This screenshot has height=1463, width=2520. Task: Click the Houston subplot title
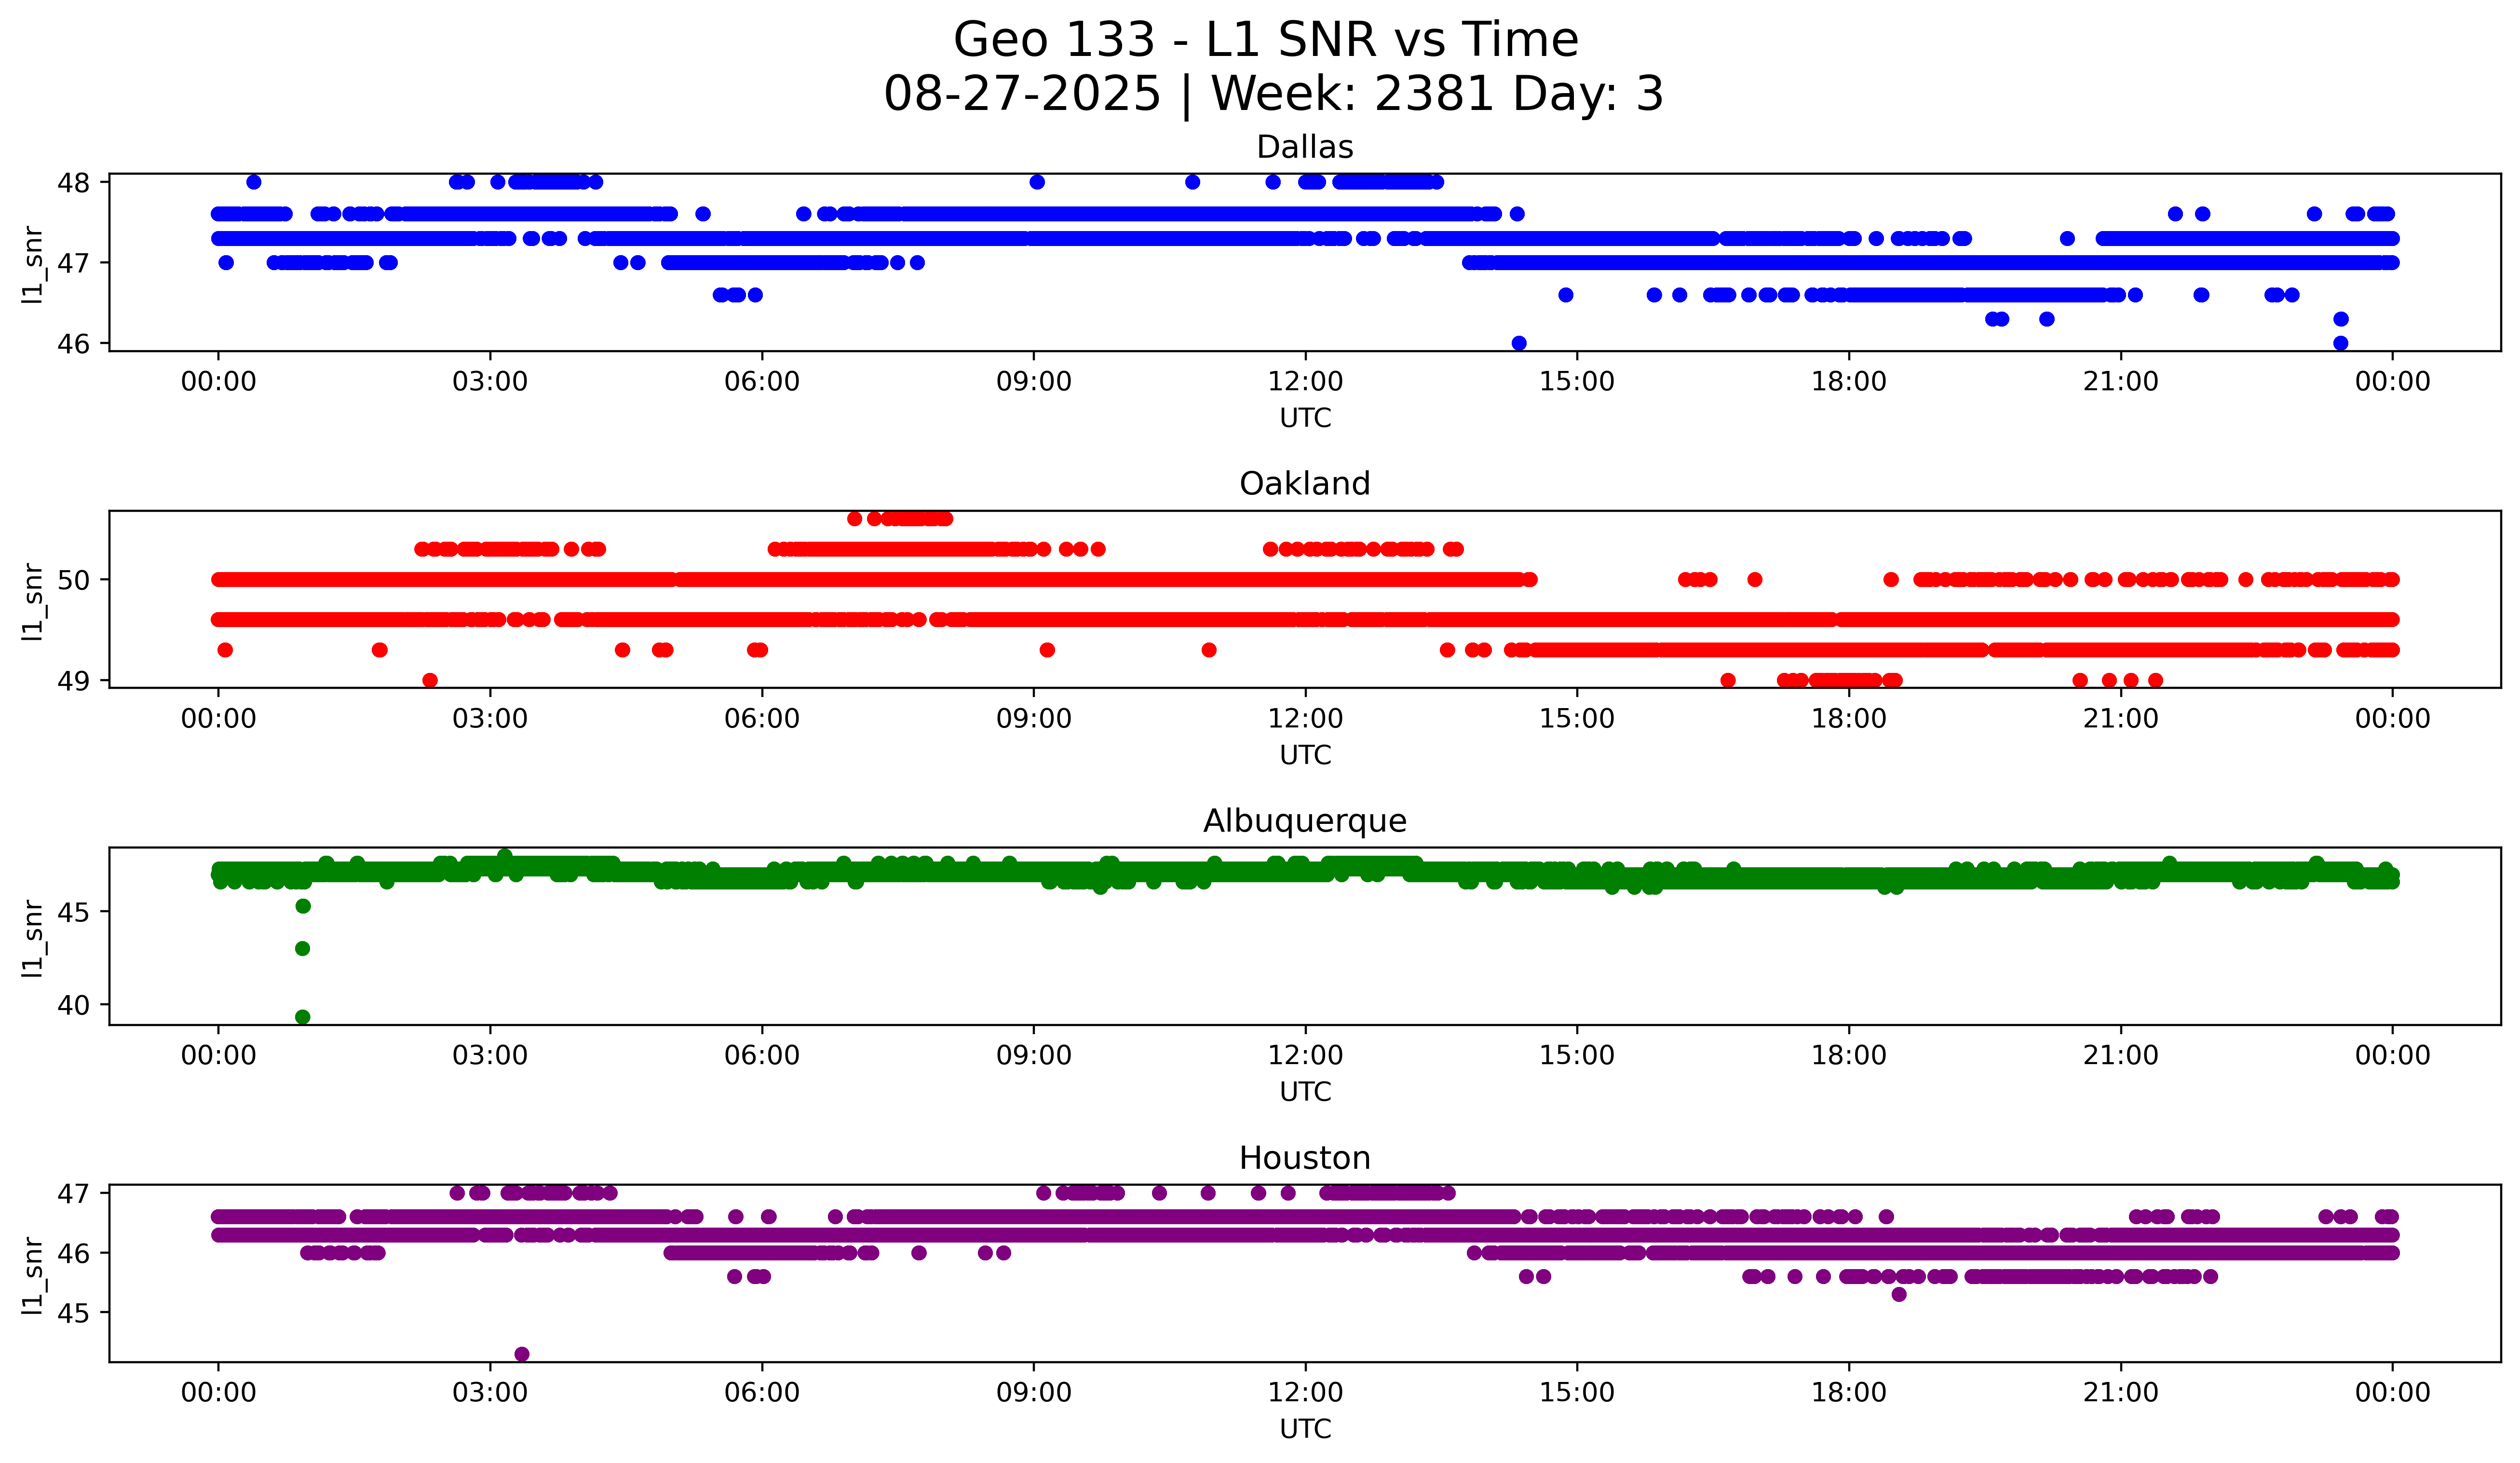pos(1304,1158)
